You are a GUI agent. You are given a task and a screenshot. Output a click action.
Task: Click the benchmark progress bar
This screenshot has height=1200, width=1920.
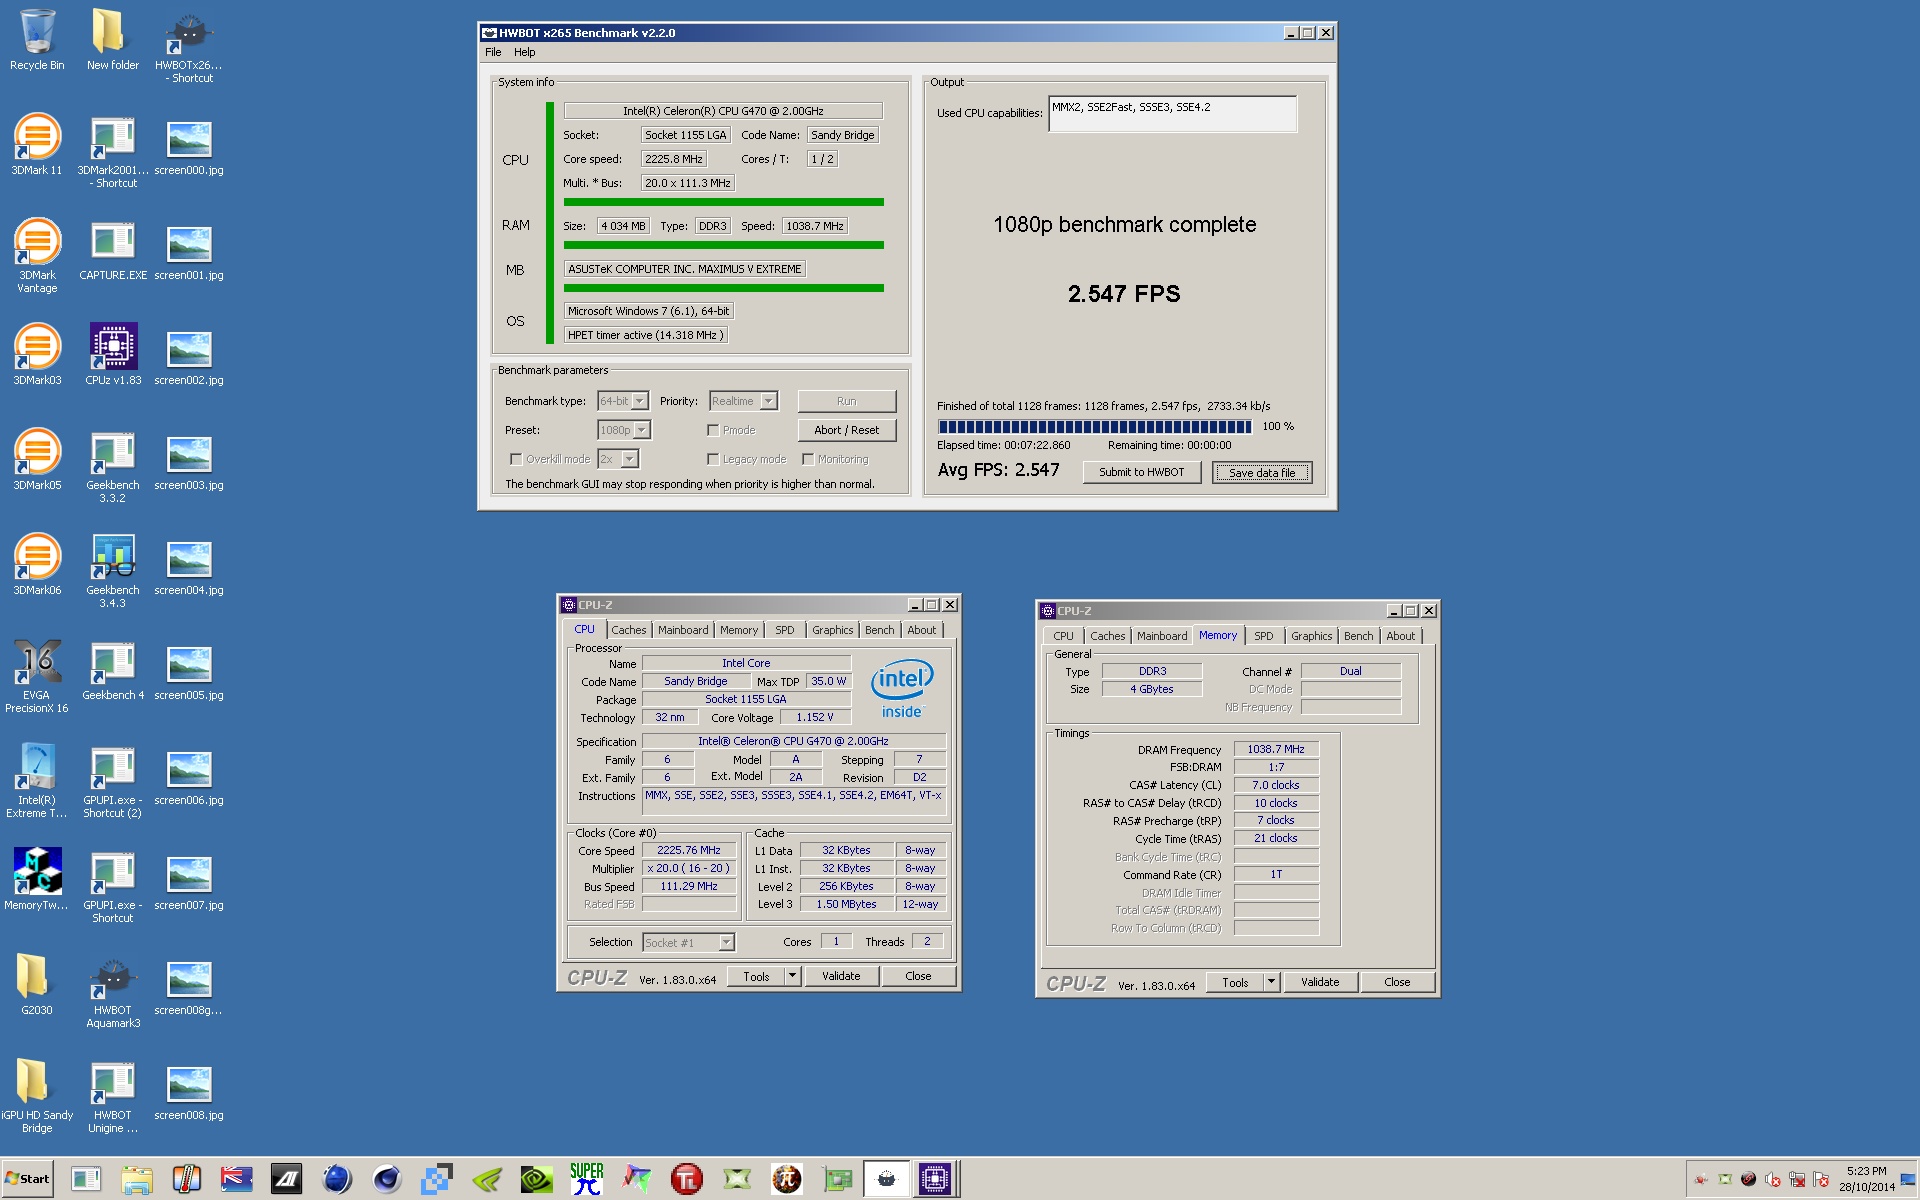click(1095, 426)
